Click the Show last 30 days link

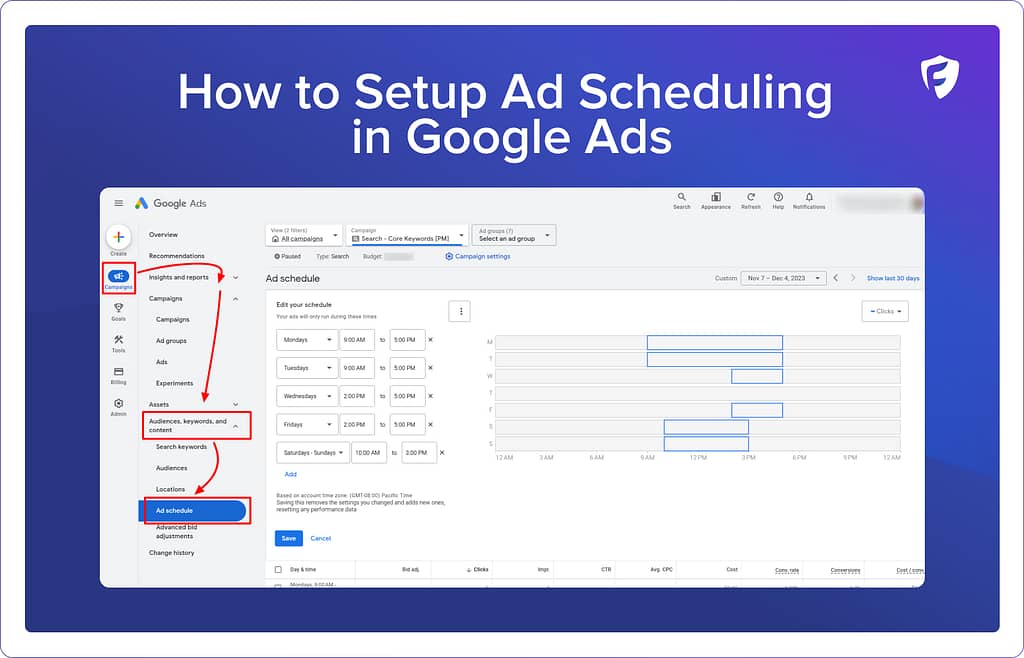tap(892, 278)
